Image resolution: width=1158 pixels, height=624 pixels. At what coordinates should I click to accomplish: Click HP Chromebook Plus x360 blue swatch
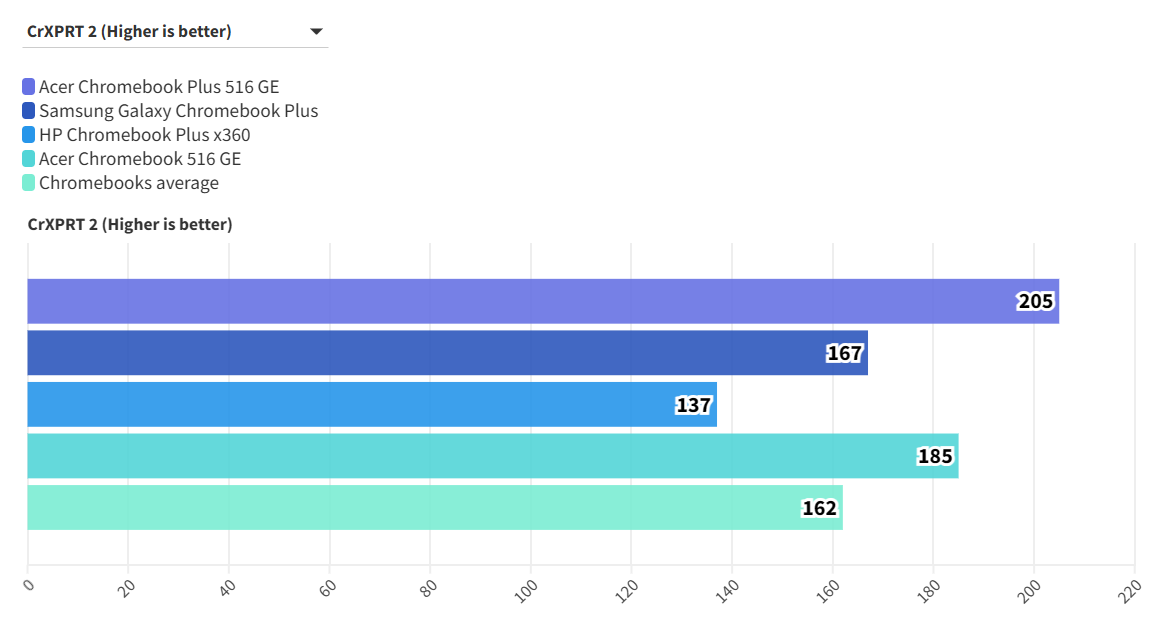[x=28, y=135]
